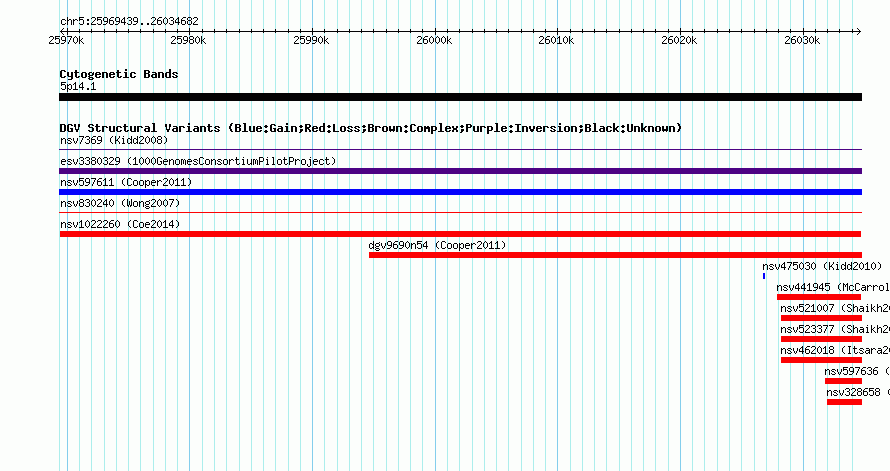This screenshot has width=890, height=471.
Task: Click the black 5p14.1 cytogenetic band bar
Action: [x=460, y=97]
